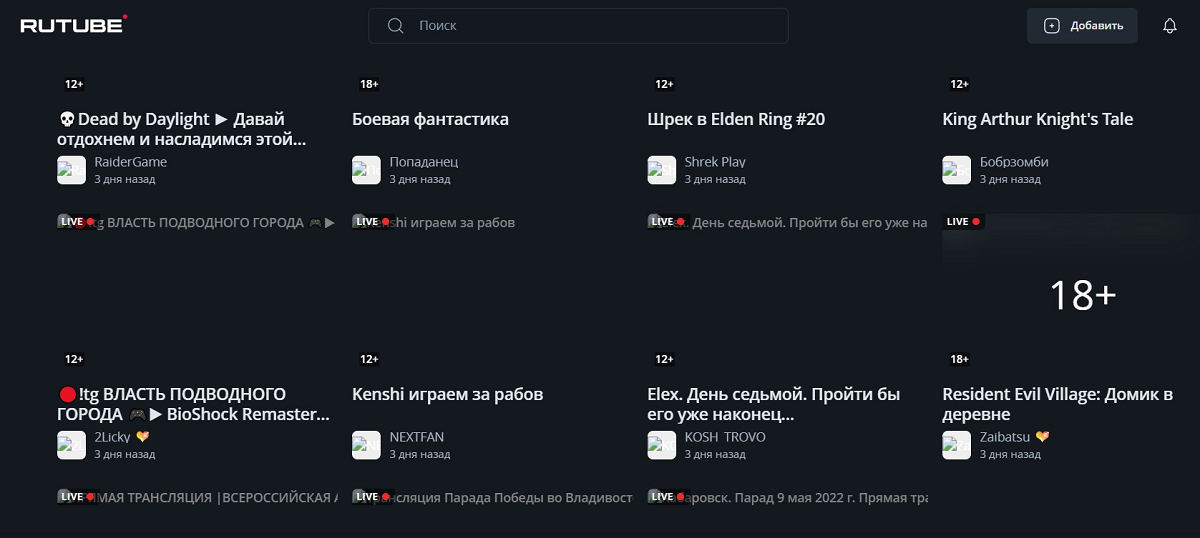Open Kenshi играем за рабов title
1200x538 pixels.
click(x=447, y=394)
